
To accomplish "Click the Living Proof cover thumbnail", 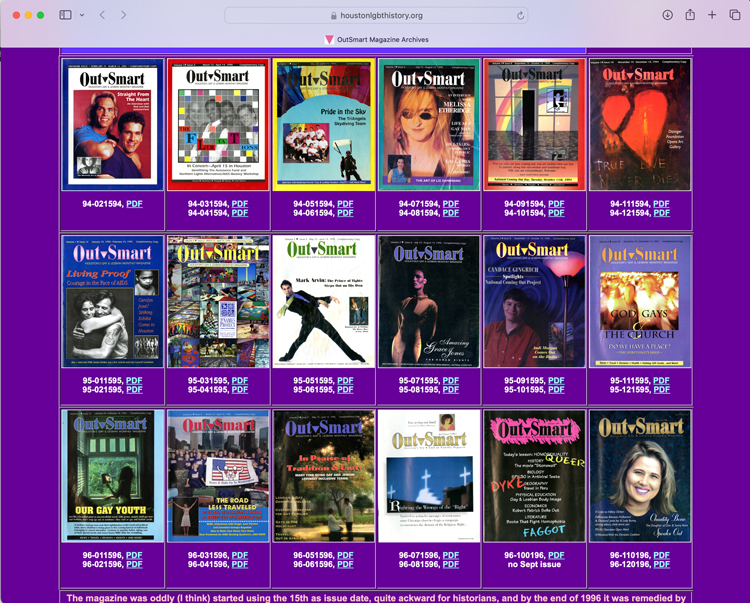I will pyautogui.click(x=112, y=301).
